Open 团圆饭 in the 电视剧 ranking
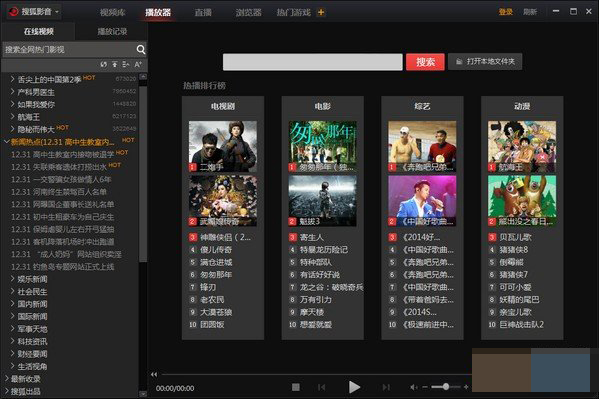This screenshot has height=399, width=599. tap(212, 324)
